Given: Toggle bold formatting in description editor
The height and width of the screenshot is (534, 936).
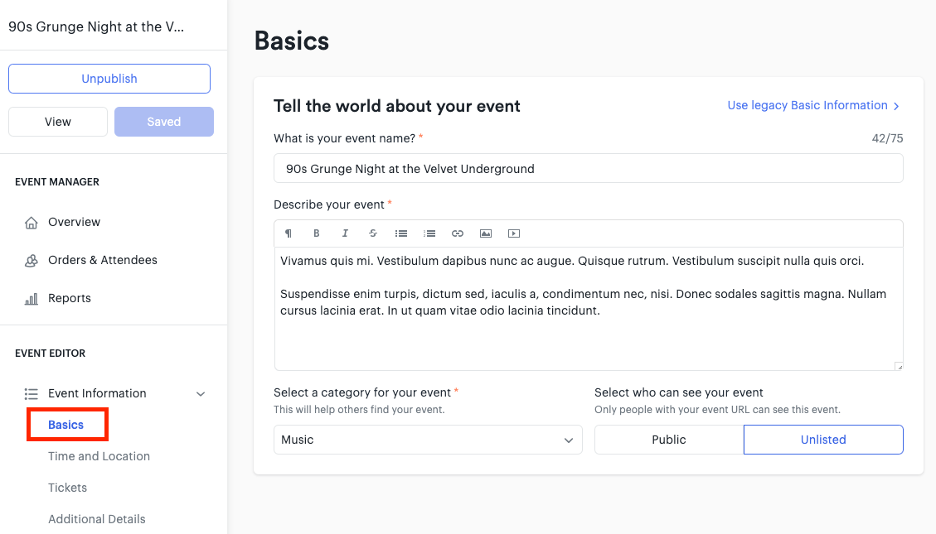Looking at the screenshot, I should tap(316, 233).
